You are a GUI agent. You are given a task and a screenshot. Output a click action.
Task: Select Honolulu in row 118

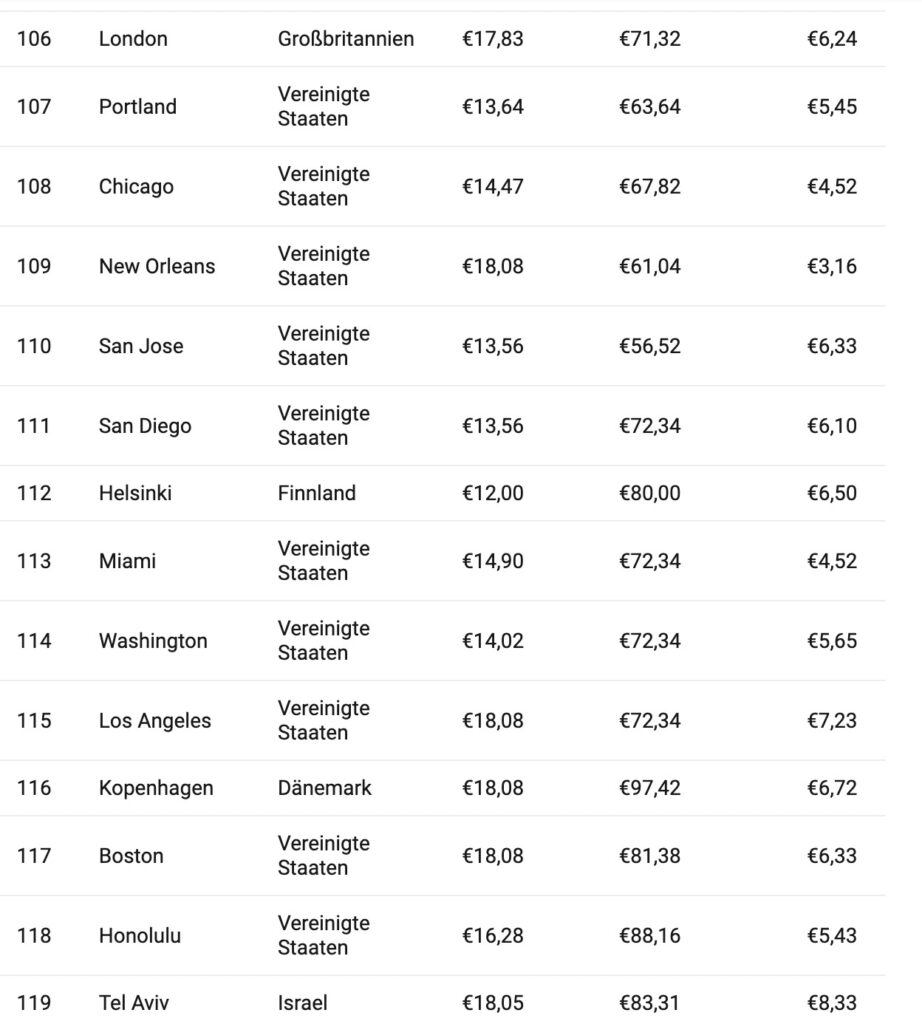point(140,936)
